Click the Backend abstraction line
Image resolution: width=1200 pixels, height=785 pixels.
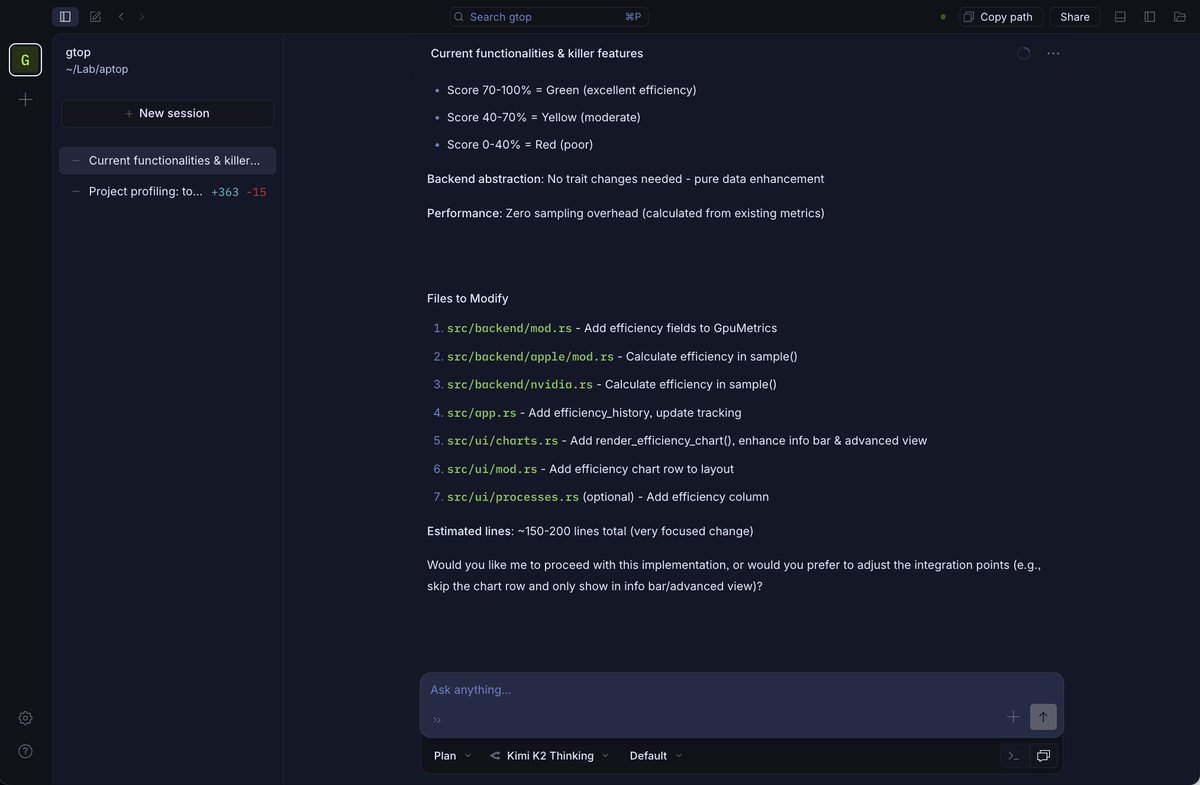coord(625,179)
